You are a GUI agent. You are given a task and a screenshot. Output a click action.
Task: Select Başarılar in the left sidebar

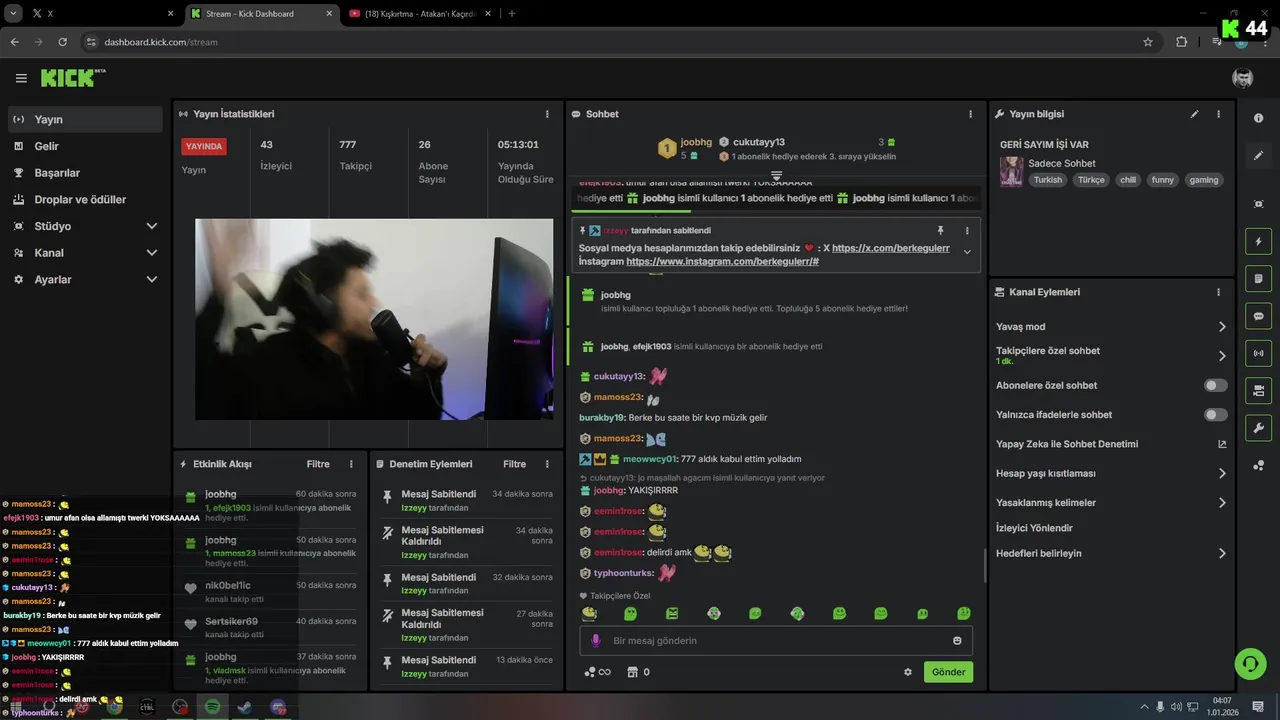(x=84, y=173)
